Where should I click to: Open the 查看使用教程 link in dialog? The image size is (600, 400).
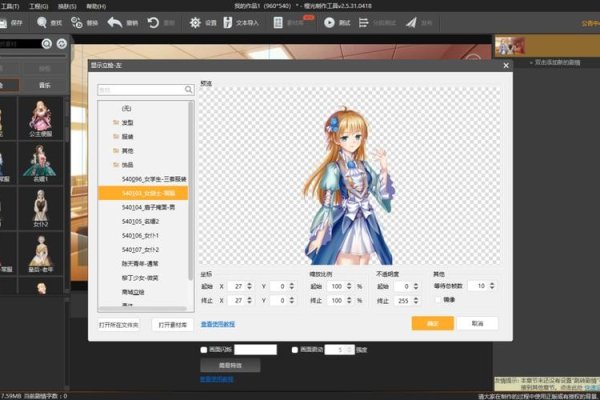[218, 324]
